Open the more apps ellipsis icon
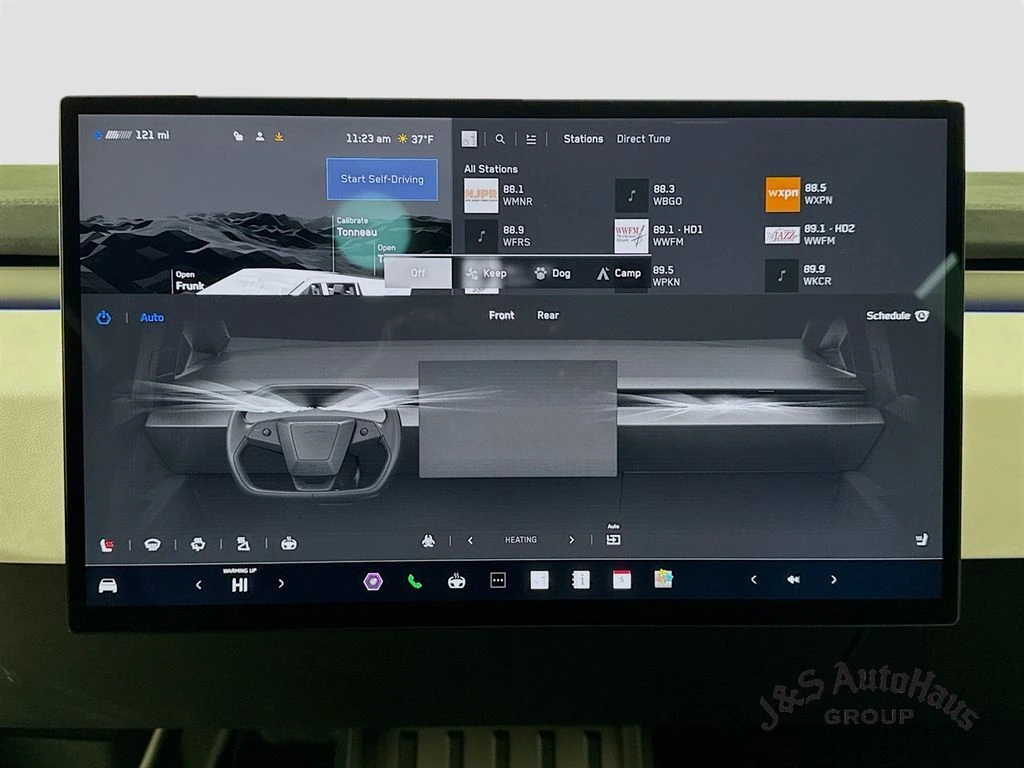 click(x=498, y=580)
